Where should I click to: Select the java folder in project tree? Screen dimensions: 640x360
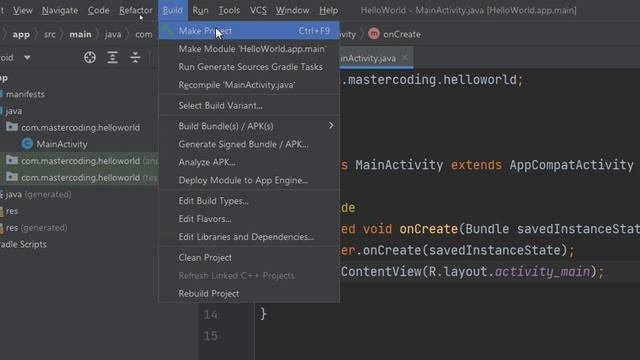click(14, 111)
